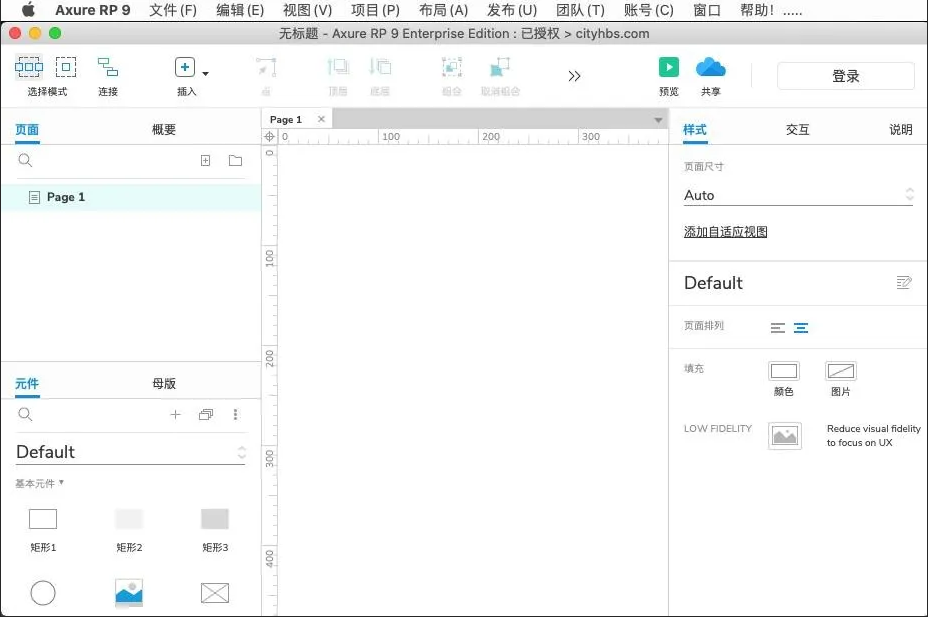Switch to the Pages (页面) tab
This screenshot has height=617, width=928.
point(27,130)
